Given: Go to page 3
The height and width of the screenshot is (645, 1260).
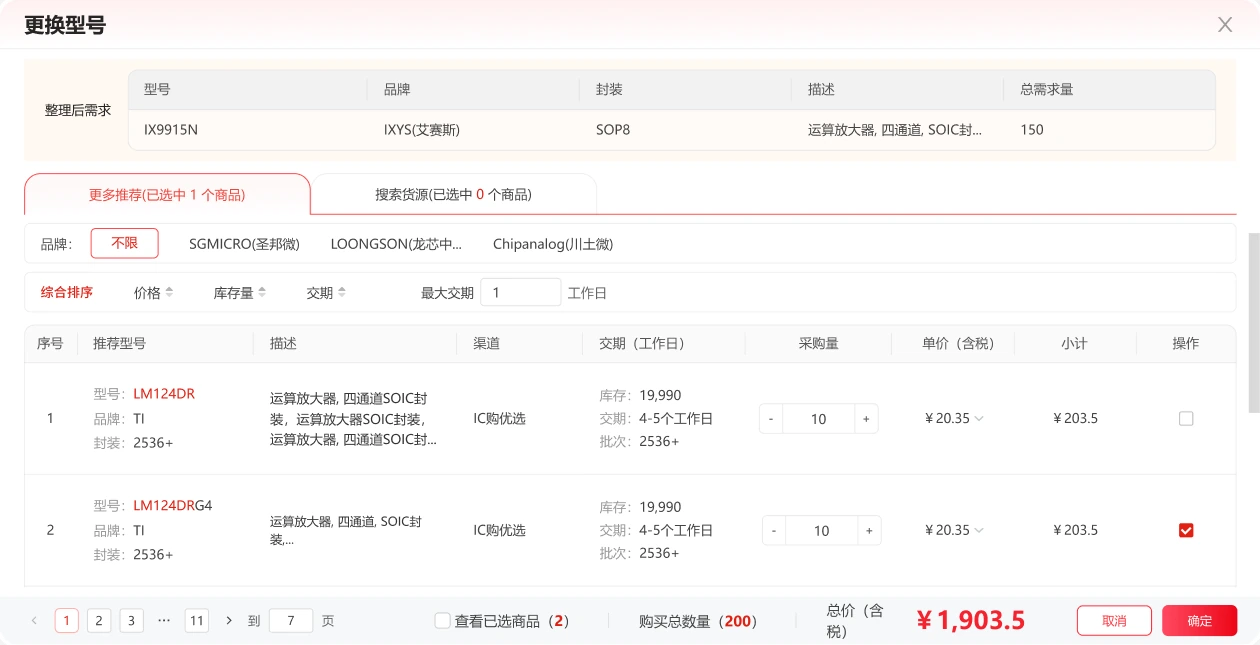Looking at the screenshot, I should pyautogui.click(x=132, y=621).
